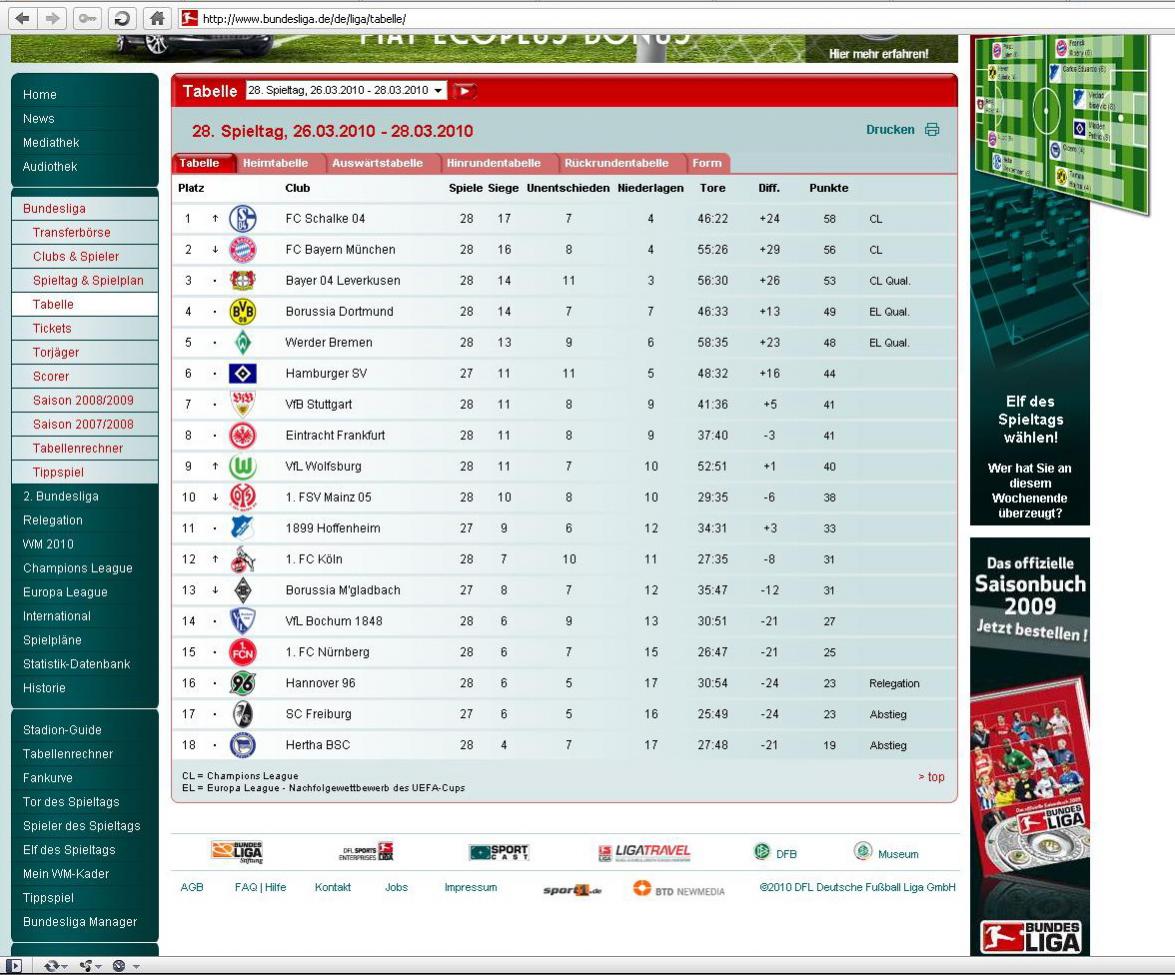Screen dimensions: 1175x975
Task: Click the Borussia M'gladbach diamond logo
Action: pos(243,590)
